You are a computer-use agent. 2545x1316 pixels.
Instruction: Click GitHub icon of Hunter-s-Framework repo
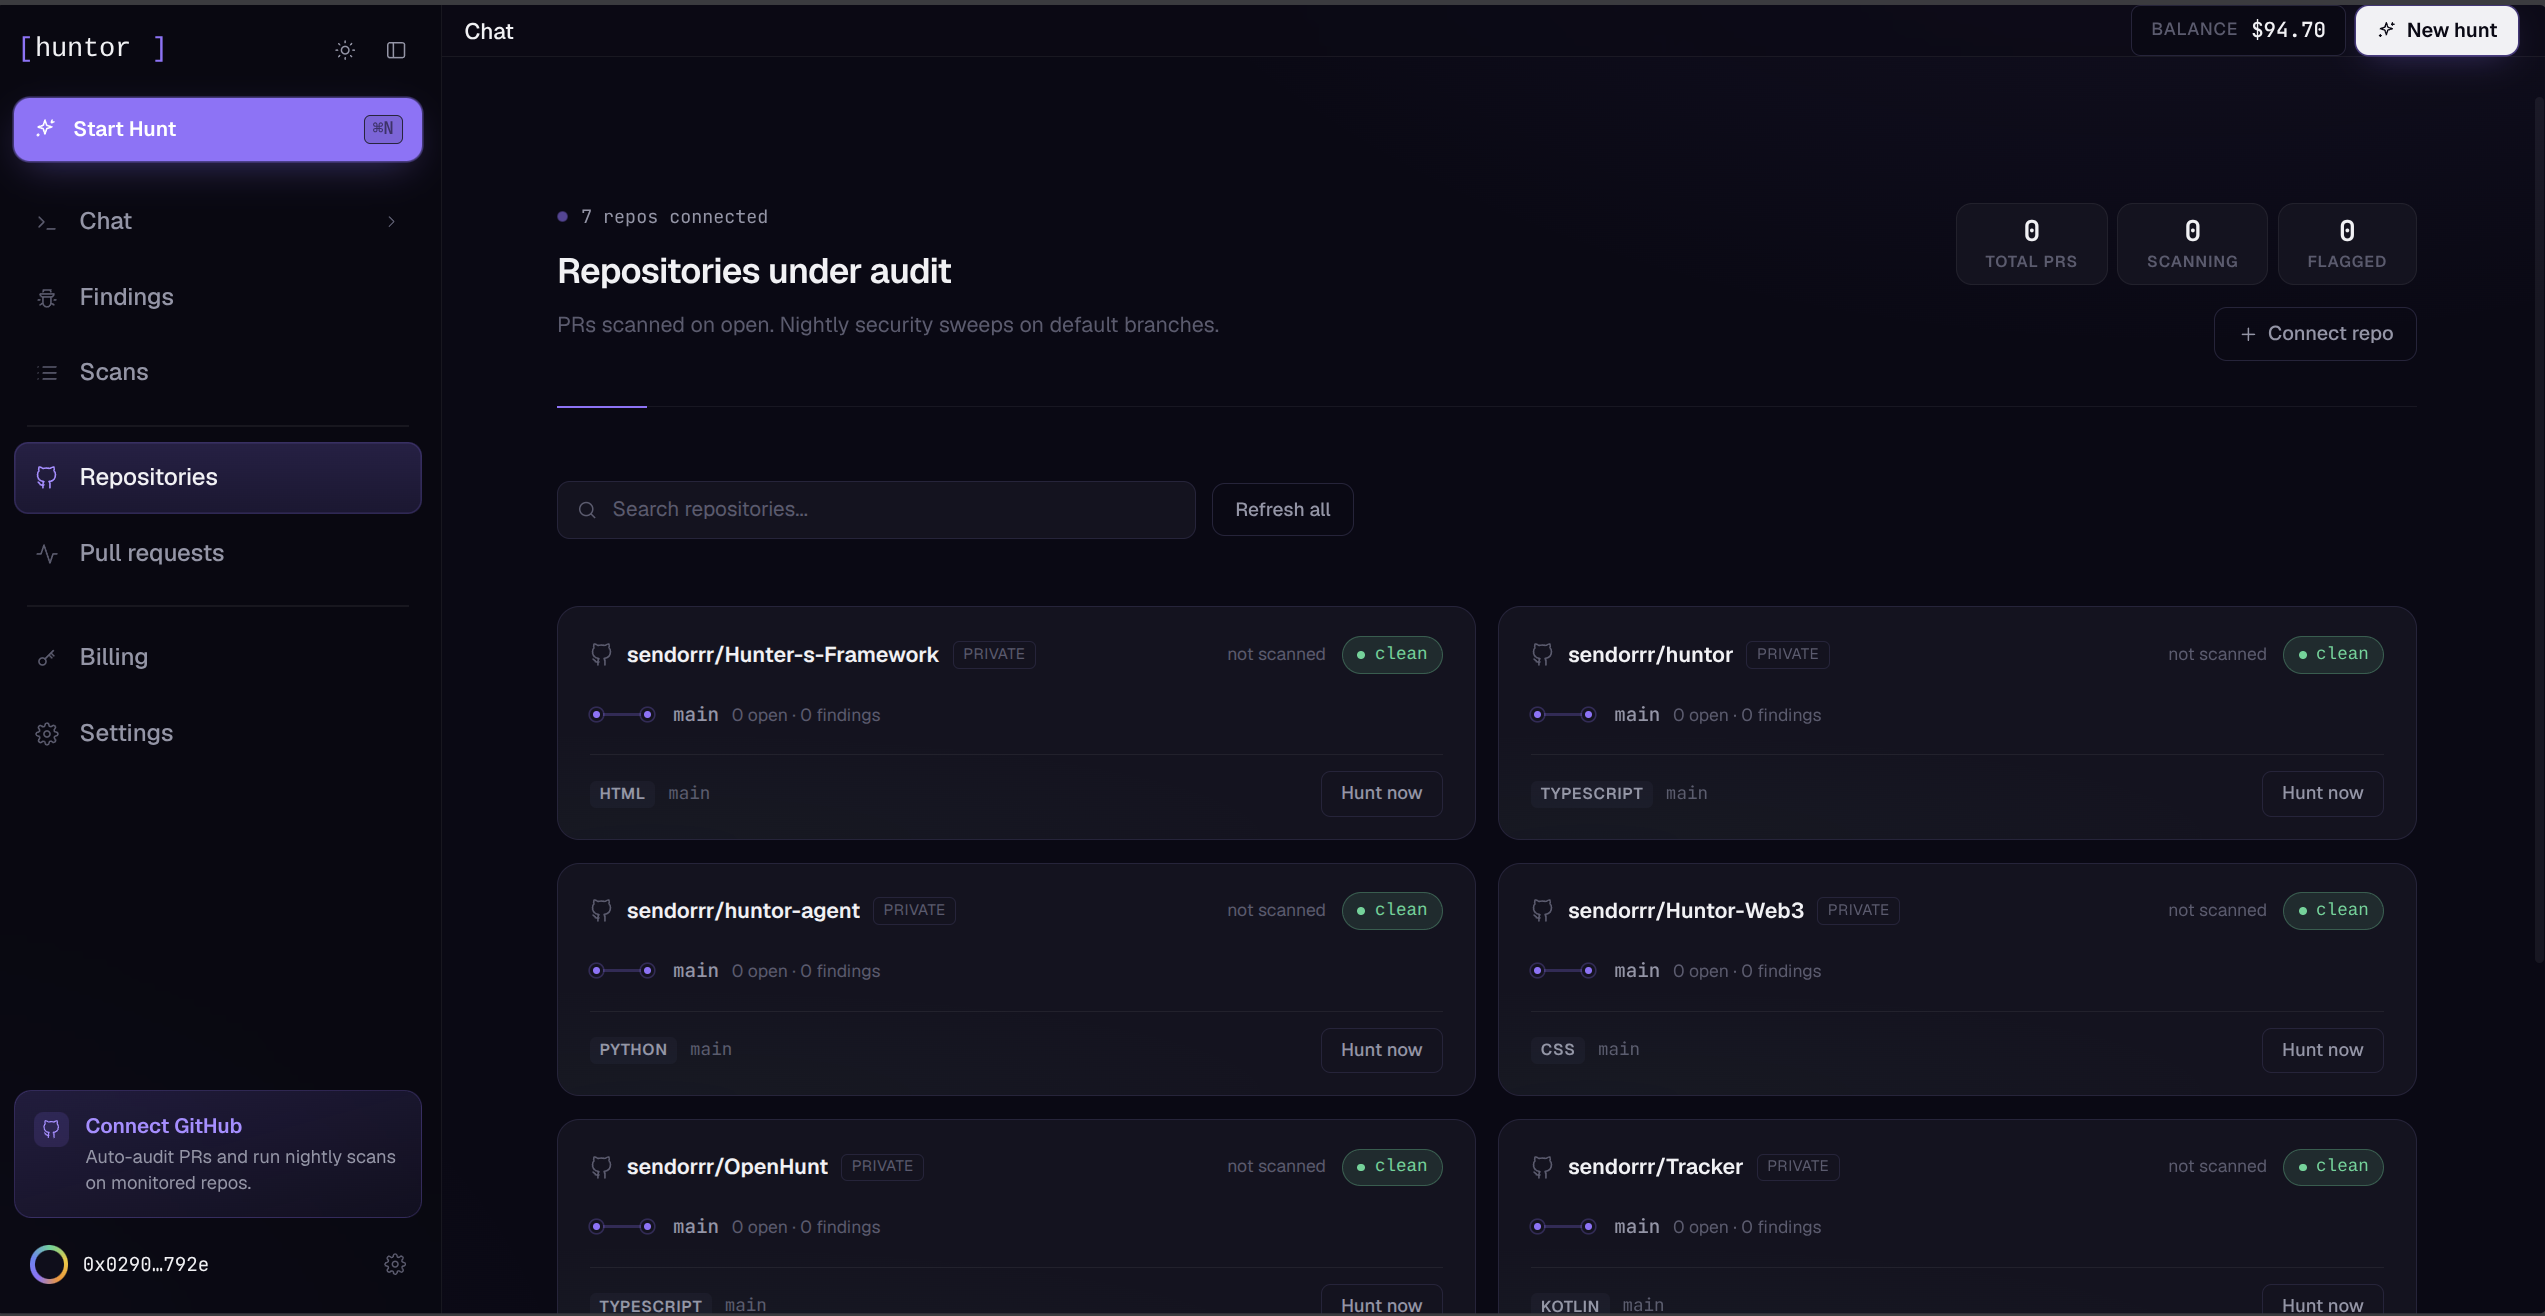pos(601,654)
